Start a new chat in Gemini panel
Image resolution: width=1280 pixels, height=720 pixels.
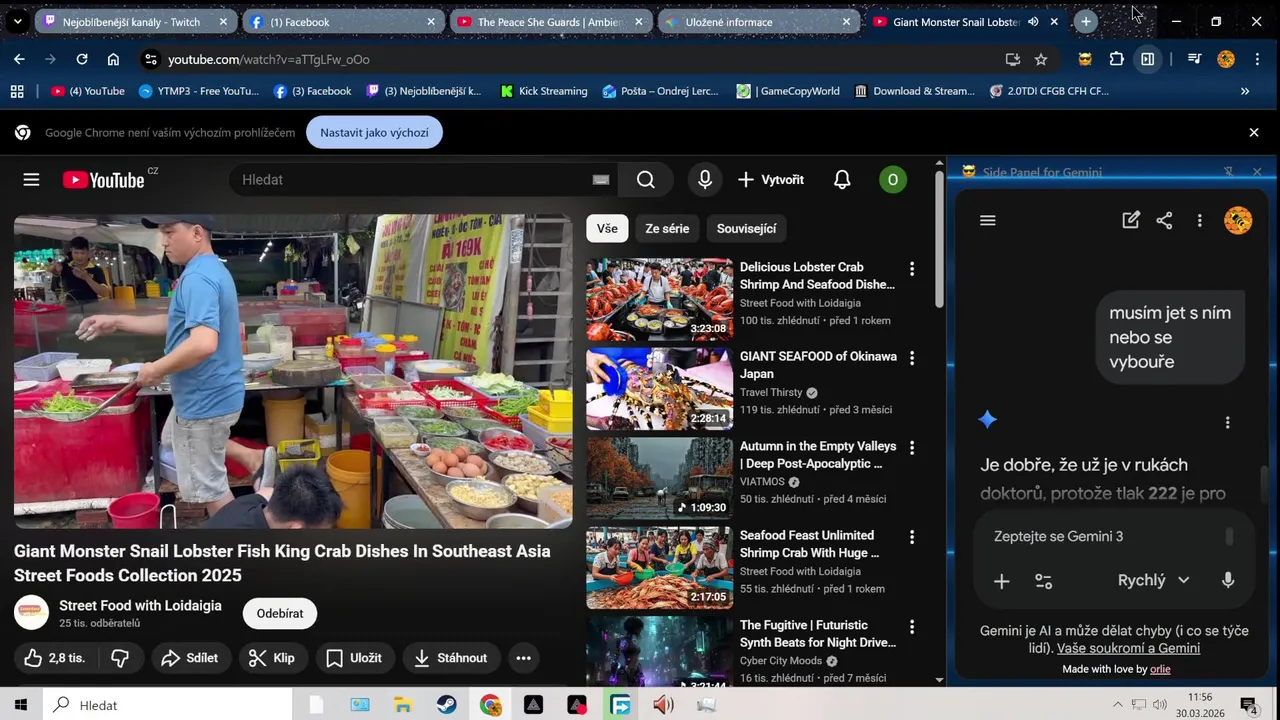pos(1131,221)
